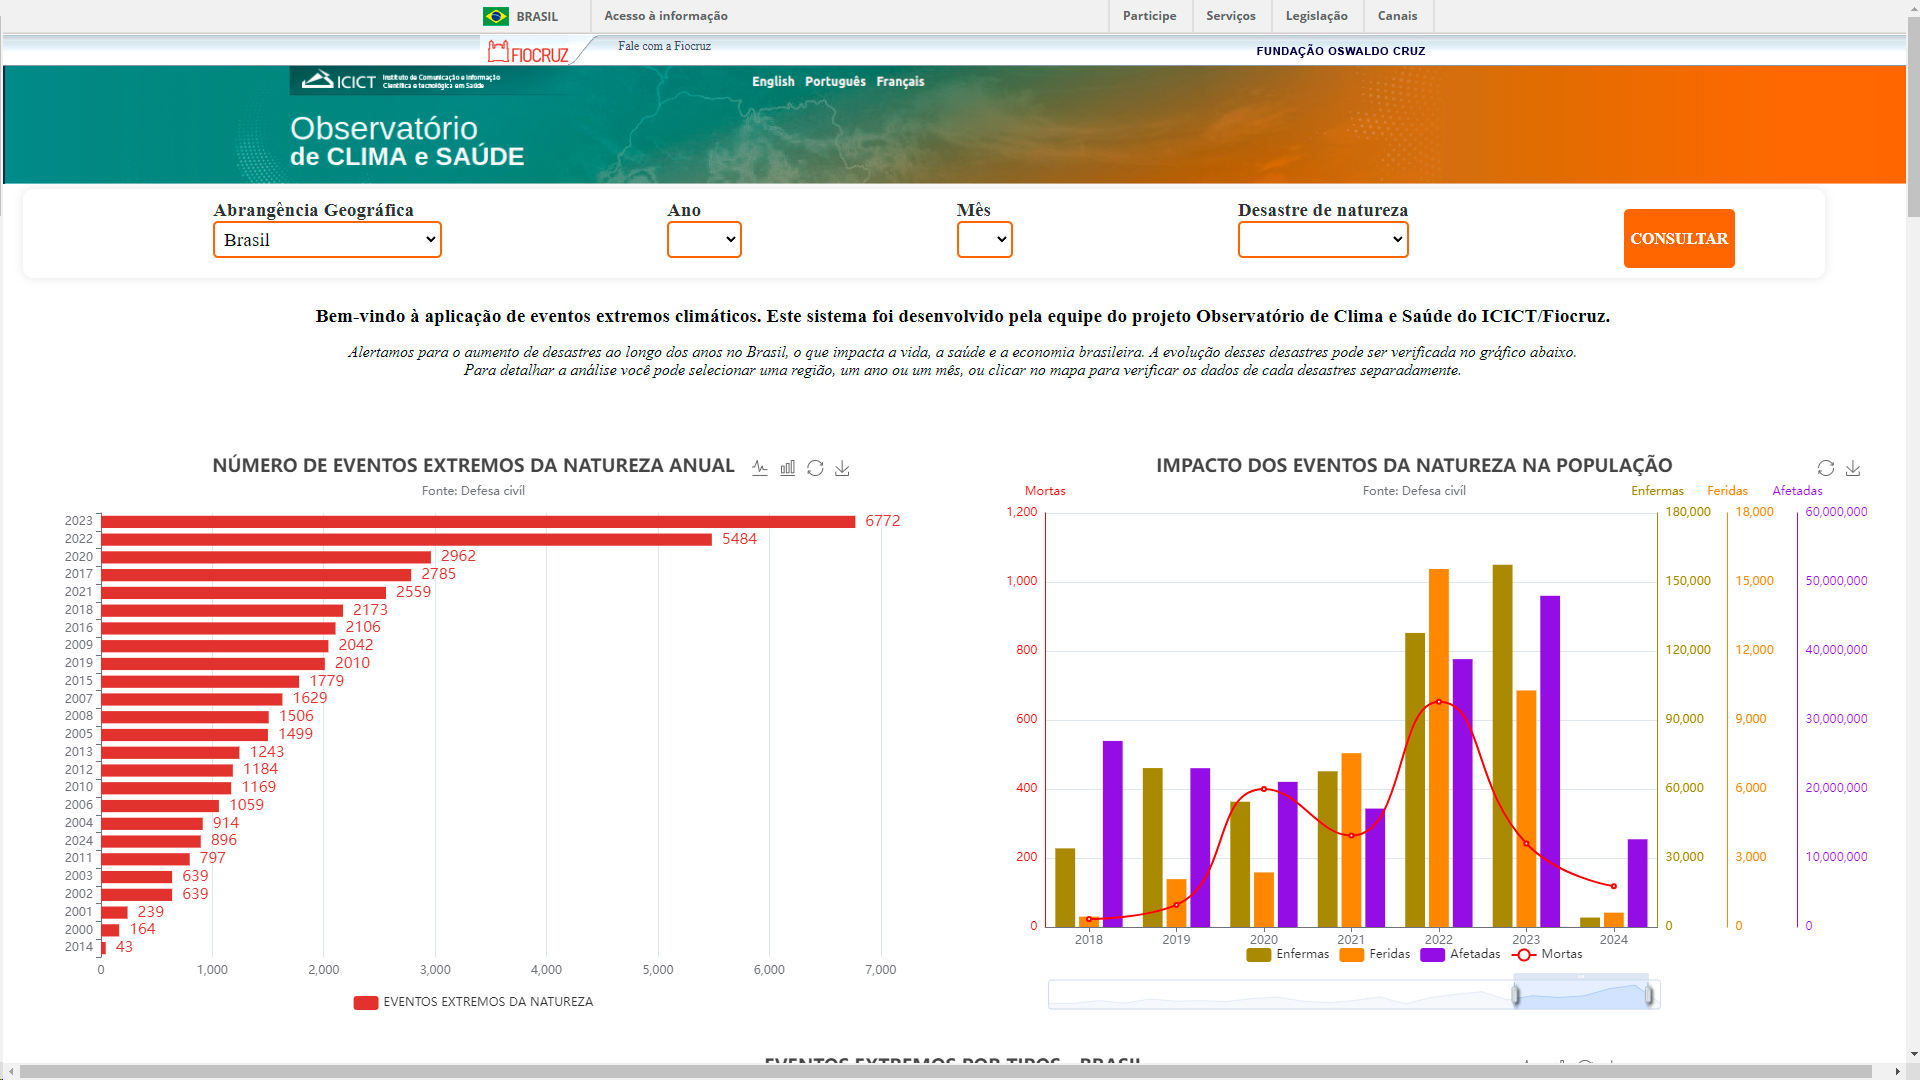Click the scroll-down arrow of page scrollbar
Viewport: 1920px width, 1080px height.
(1912, 1054)
